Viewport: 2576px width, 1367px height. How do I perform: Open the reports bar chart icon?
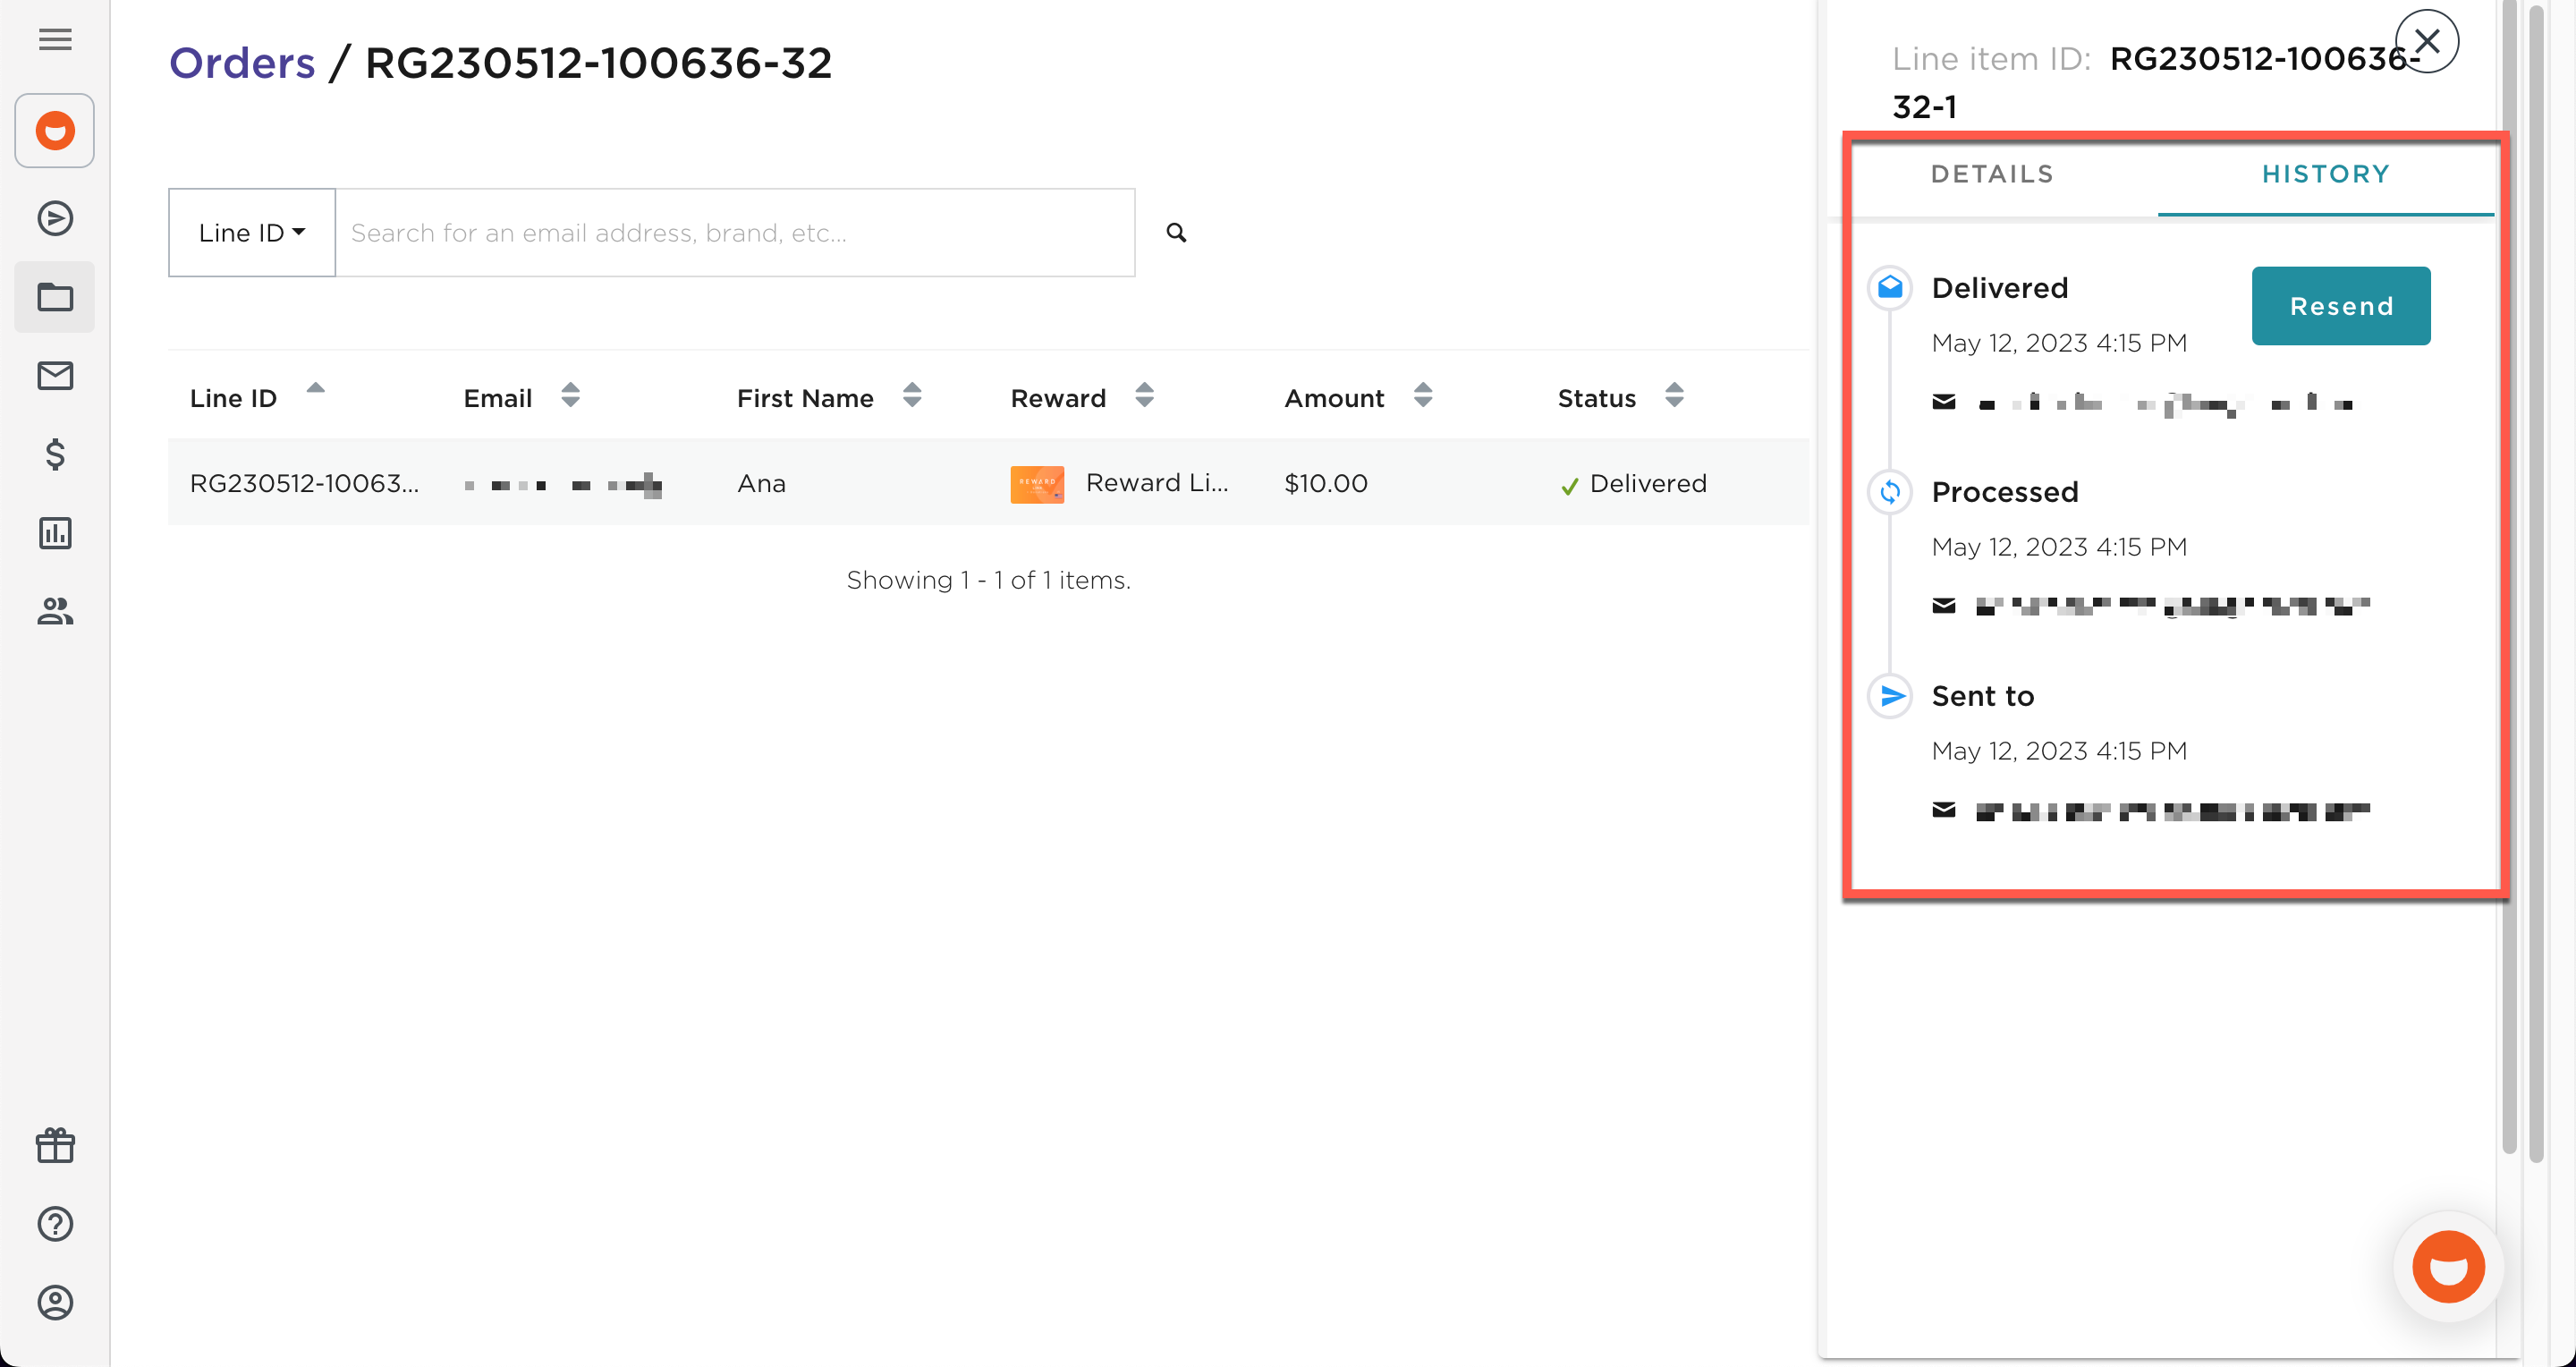54,533
